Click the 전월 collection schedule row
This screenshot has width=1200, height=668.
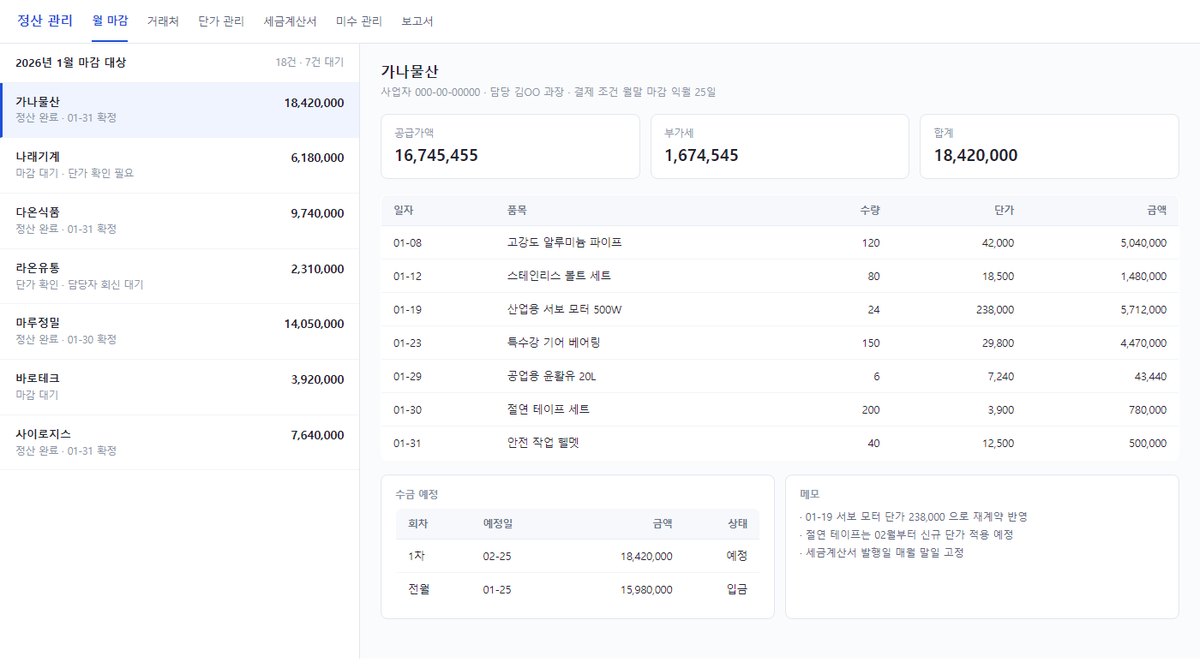click(x=577, y=590)
